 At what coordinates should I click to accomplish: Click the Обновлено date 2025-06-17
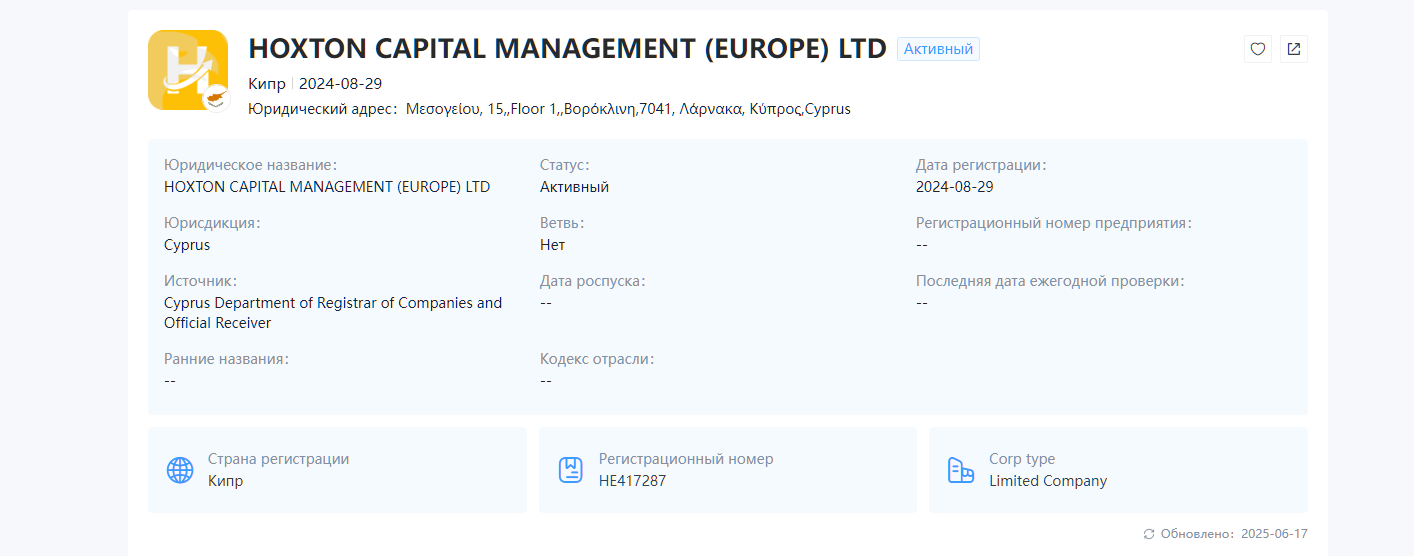point(1274,534)
